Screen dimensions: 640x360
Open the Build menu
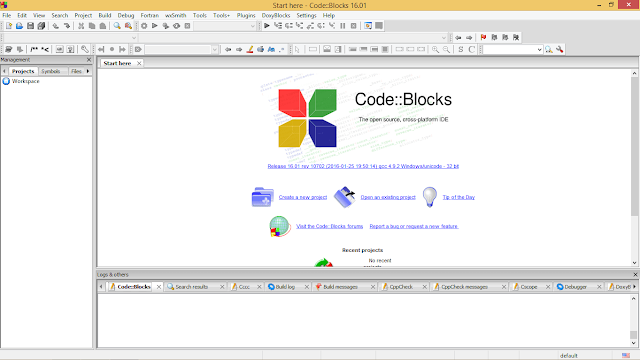[105, 16]
